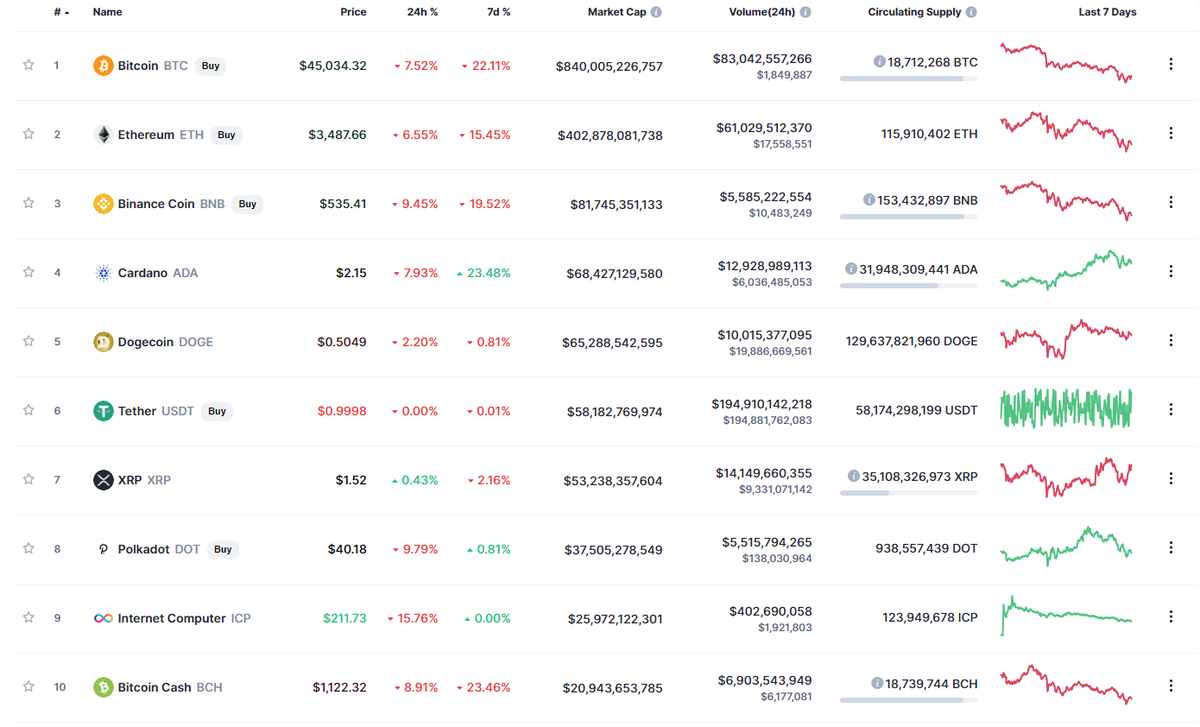Click the Buy button next to Polkadot
This screenshot has width=1200, height=727.
point(223,549)
